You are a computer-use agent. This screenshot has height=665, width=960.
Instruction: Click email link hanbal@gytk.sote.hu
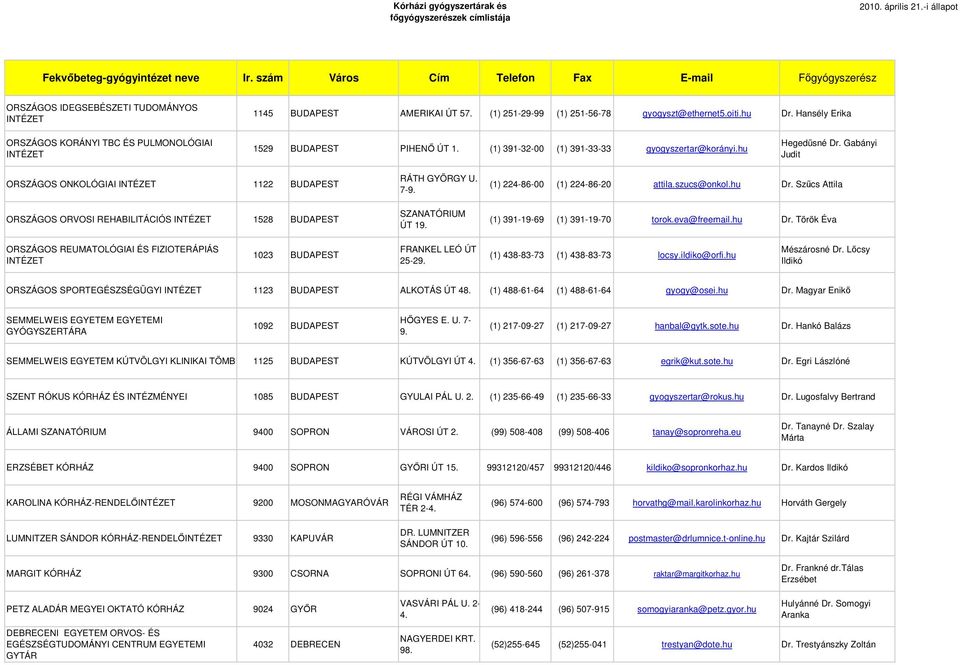(x=696, y=326)
